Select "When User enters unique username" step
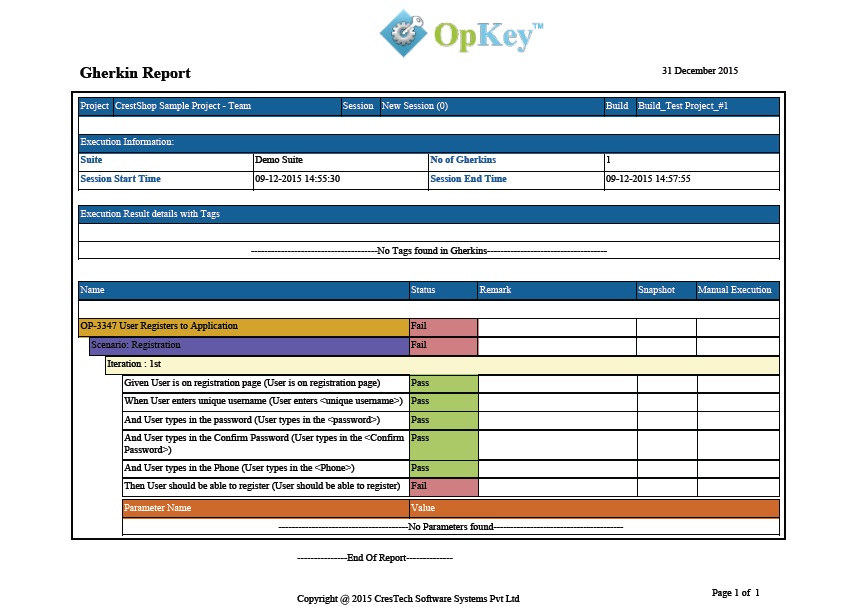The height and width of the screenshot is (607, 859). pos(266,402)
